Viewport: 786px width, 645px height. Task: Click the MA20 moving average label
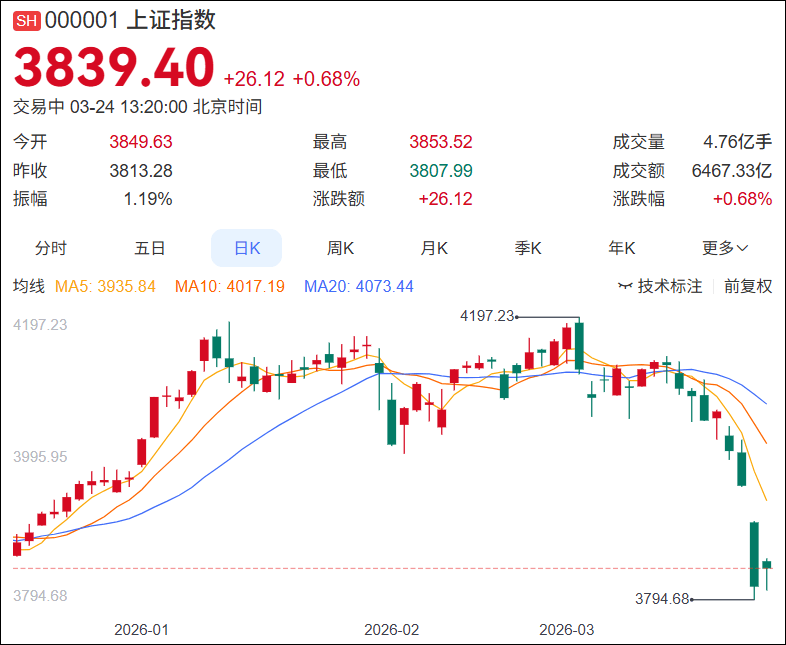pyautogui.click(x=358, y=287)
